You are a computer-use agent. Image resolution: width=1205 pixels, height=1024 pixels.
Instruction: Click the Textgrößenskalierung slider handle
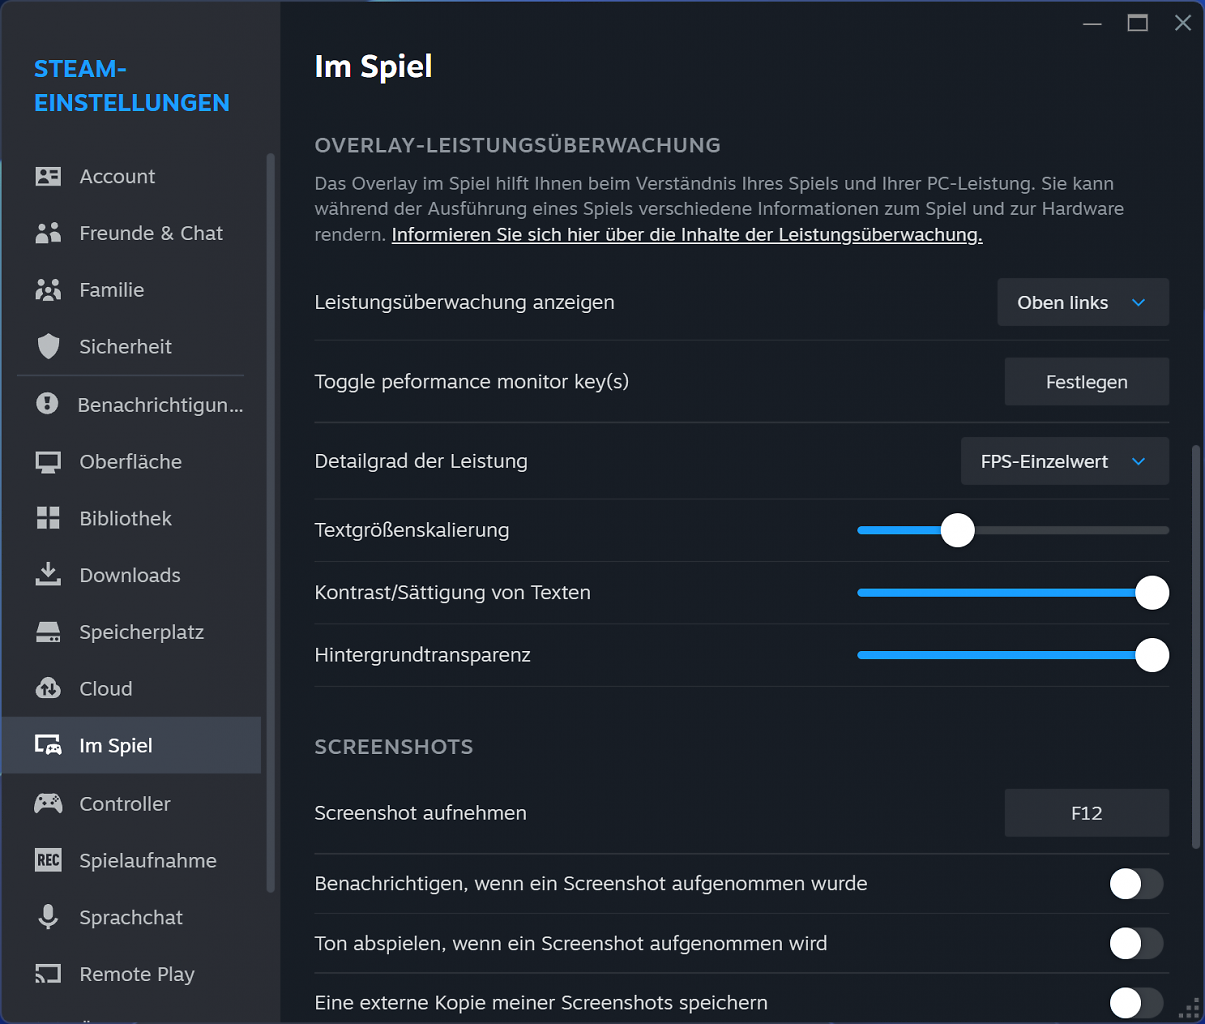(958, 530)
